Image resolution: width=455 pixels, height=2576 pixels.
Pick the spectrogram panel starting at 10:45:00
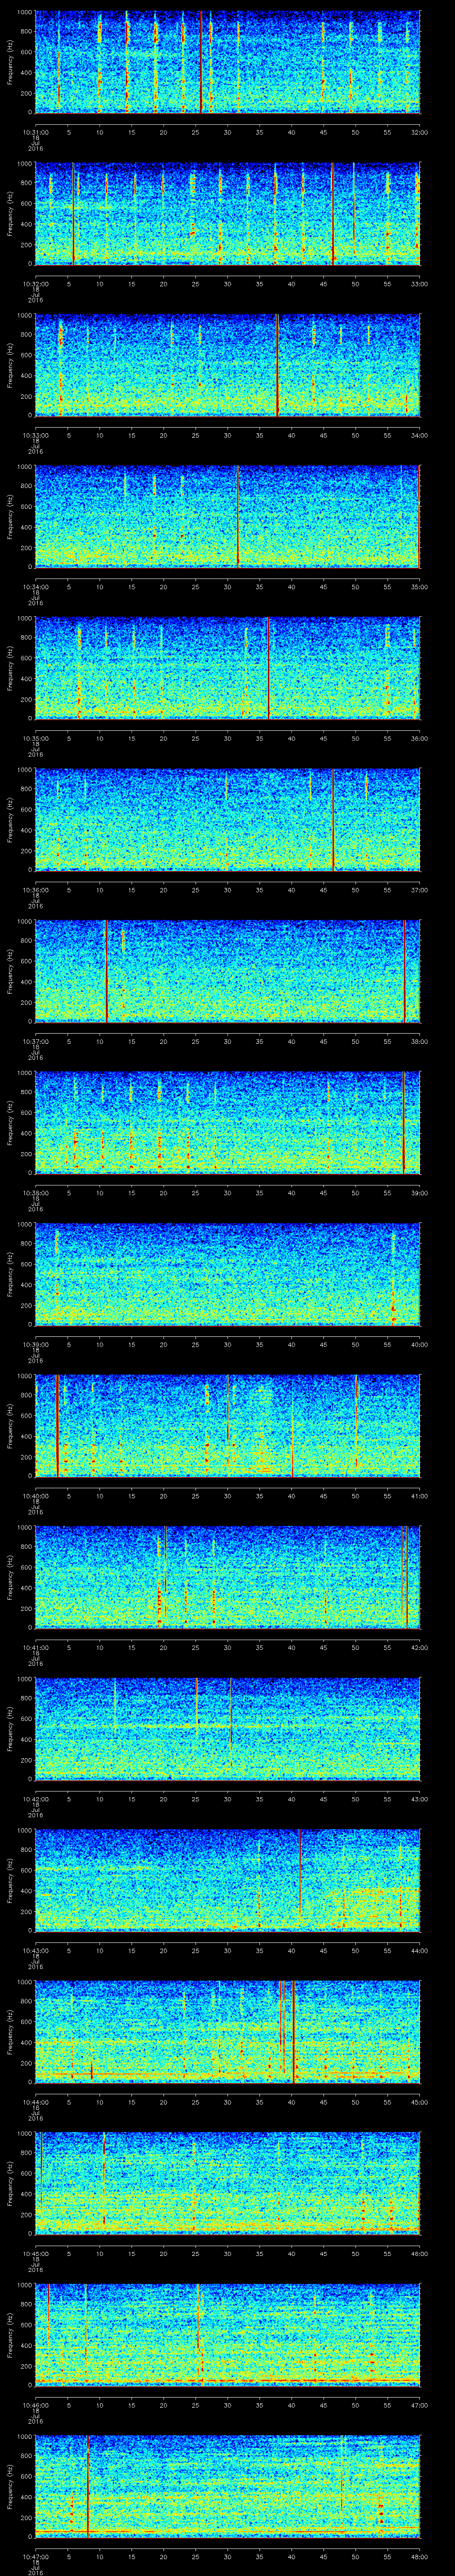(x=227, y=2183)
